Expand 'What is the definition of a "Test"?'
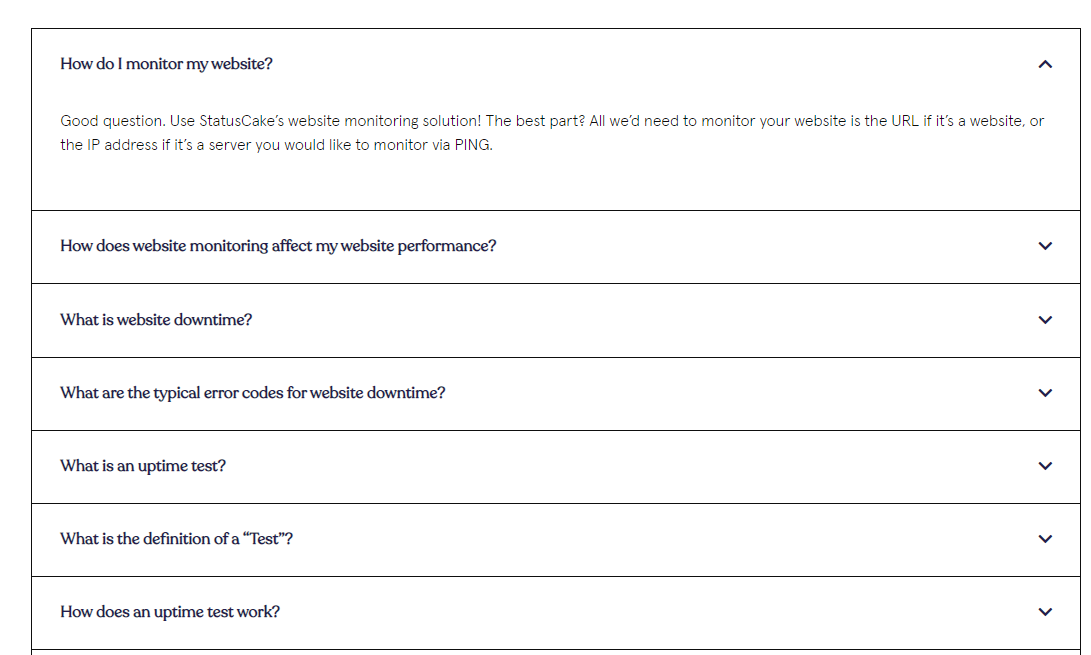Viewport: 1091px width, 655px height. tap(176, 539)
